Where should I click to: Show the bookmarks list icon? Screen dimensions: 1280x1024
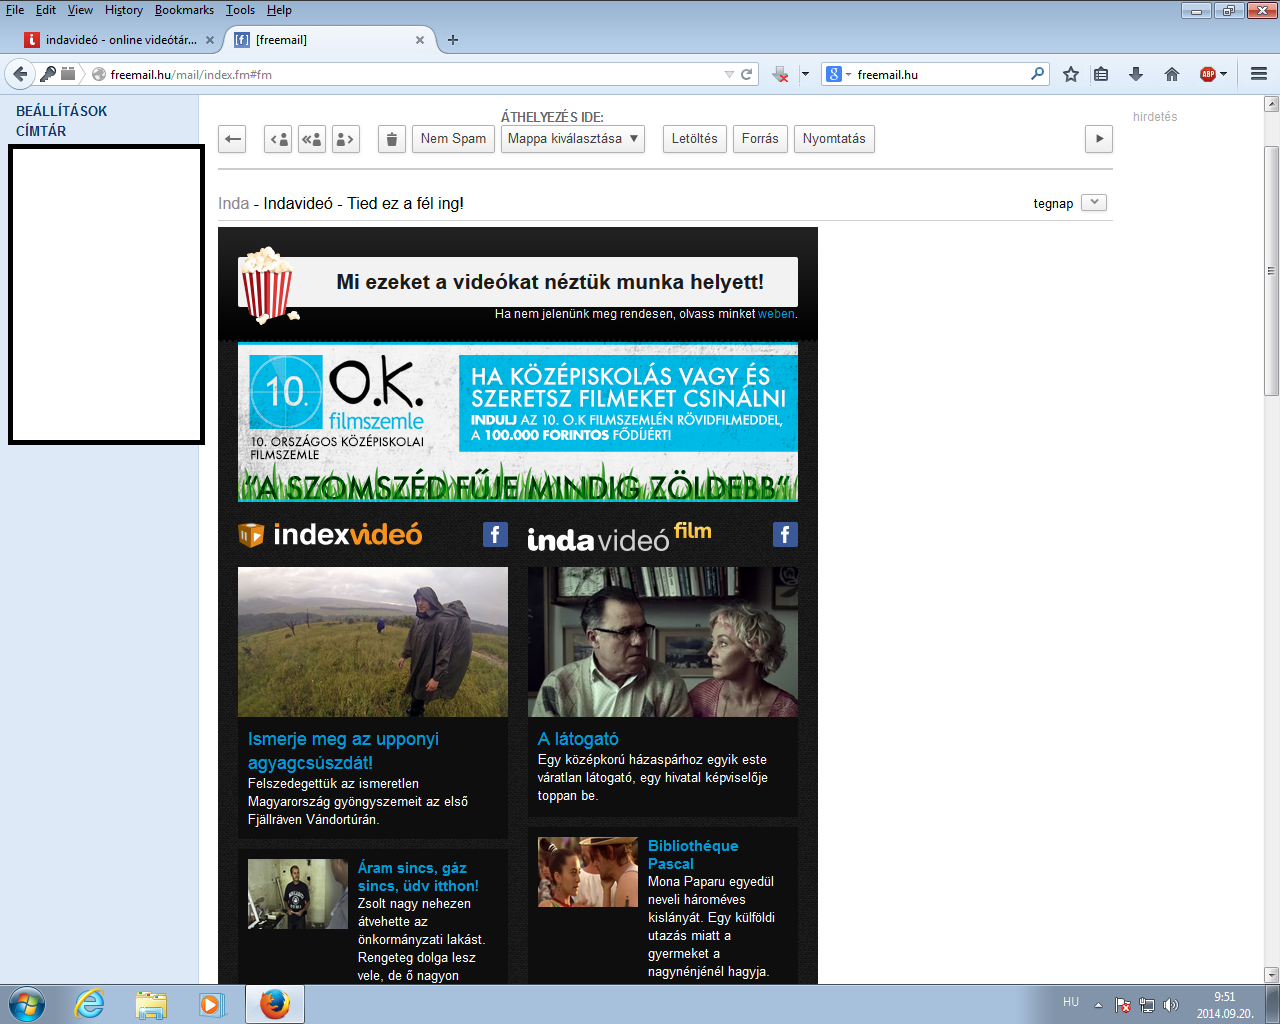coord(1101,74)
